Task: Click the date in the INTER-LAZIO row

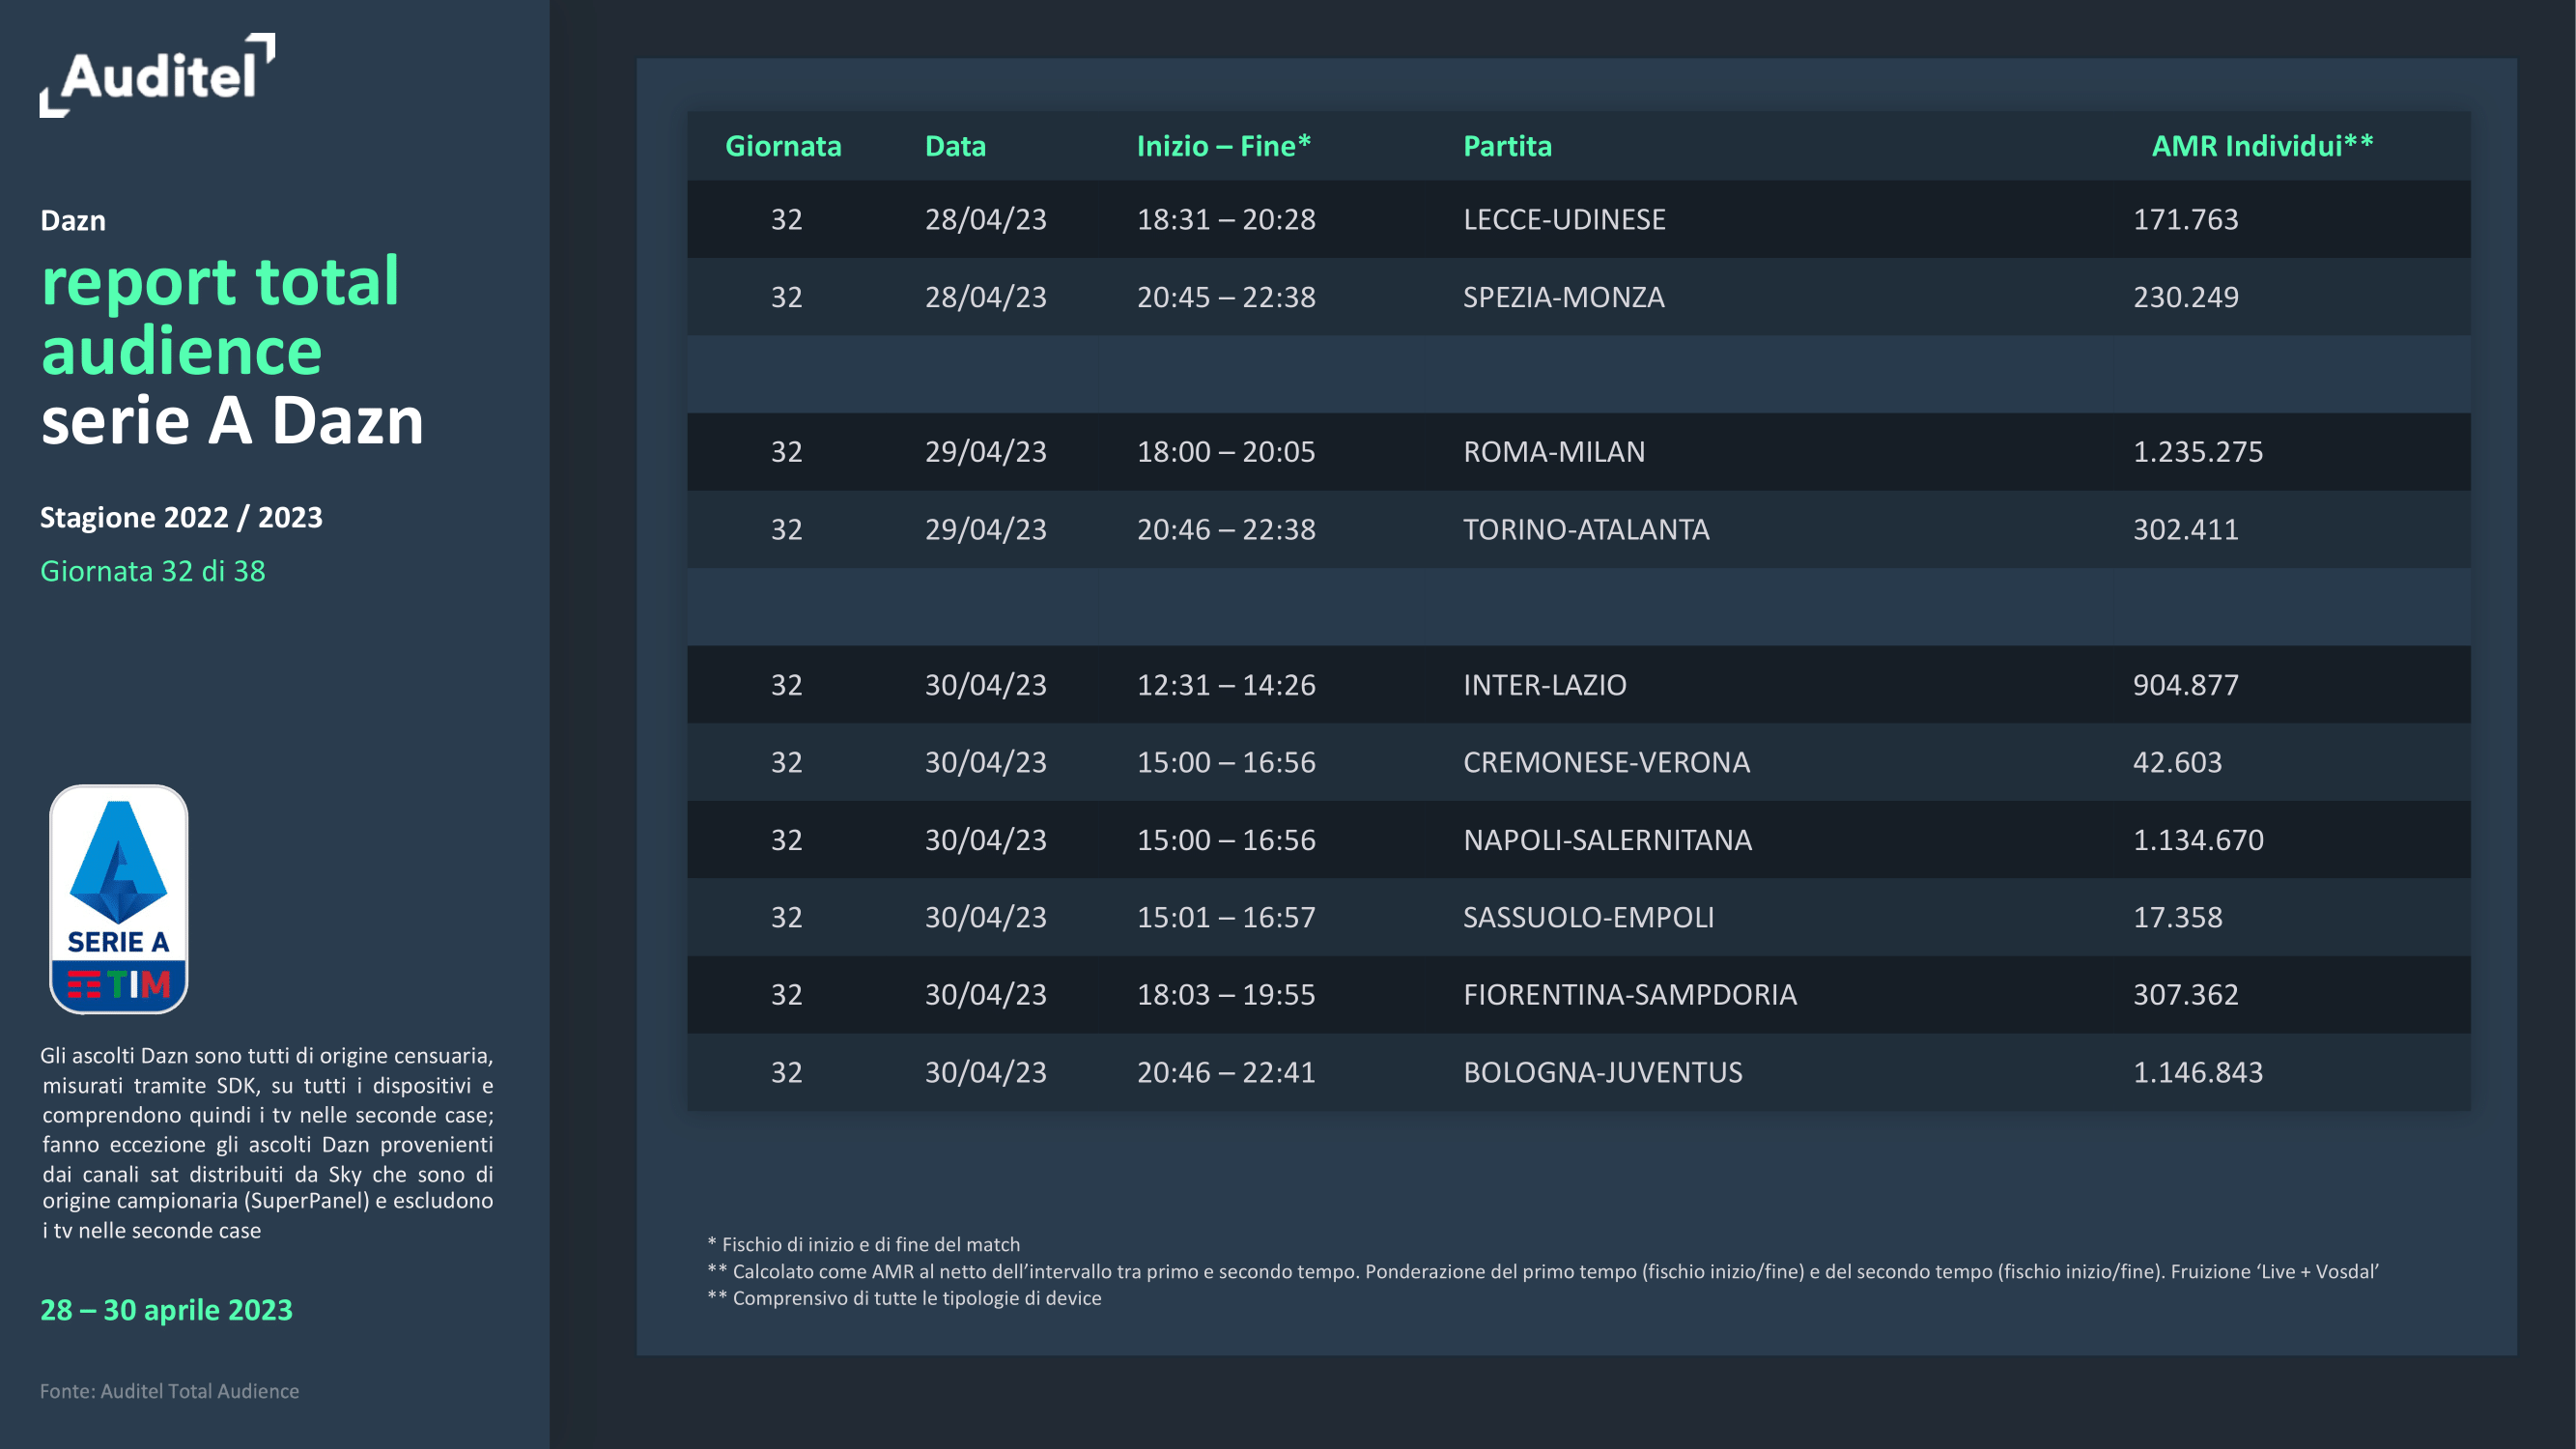Action: click(985, 685)
